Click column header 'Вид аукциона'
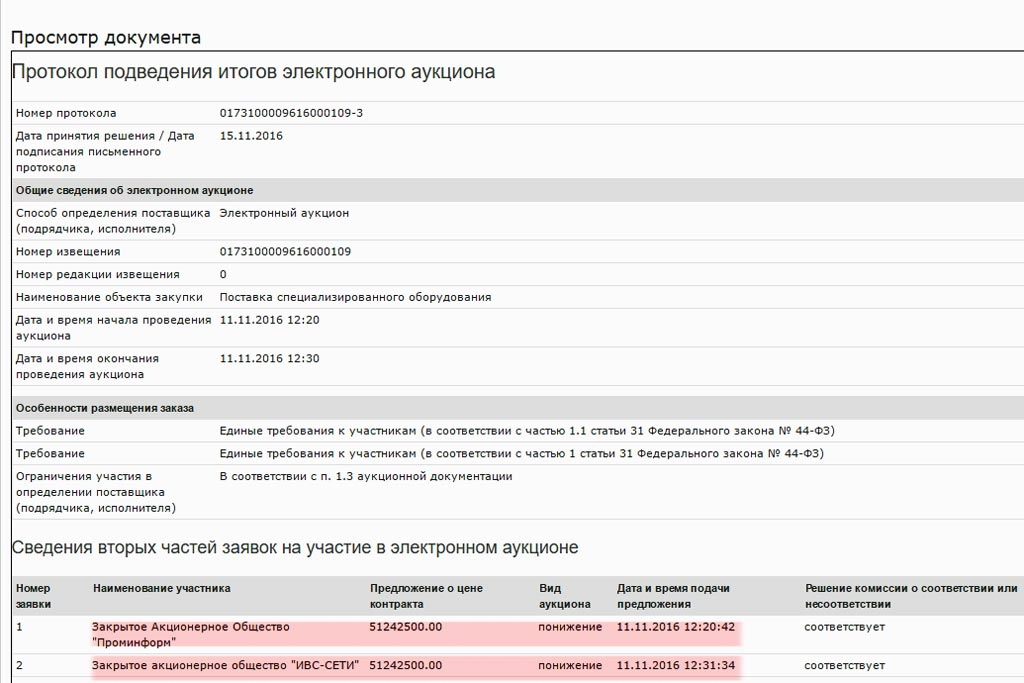The image size is (1024, 683). (x=564, y=596)
